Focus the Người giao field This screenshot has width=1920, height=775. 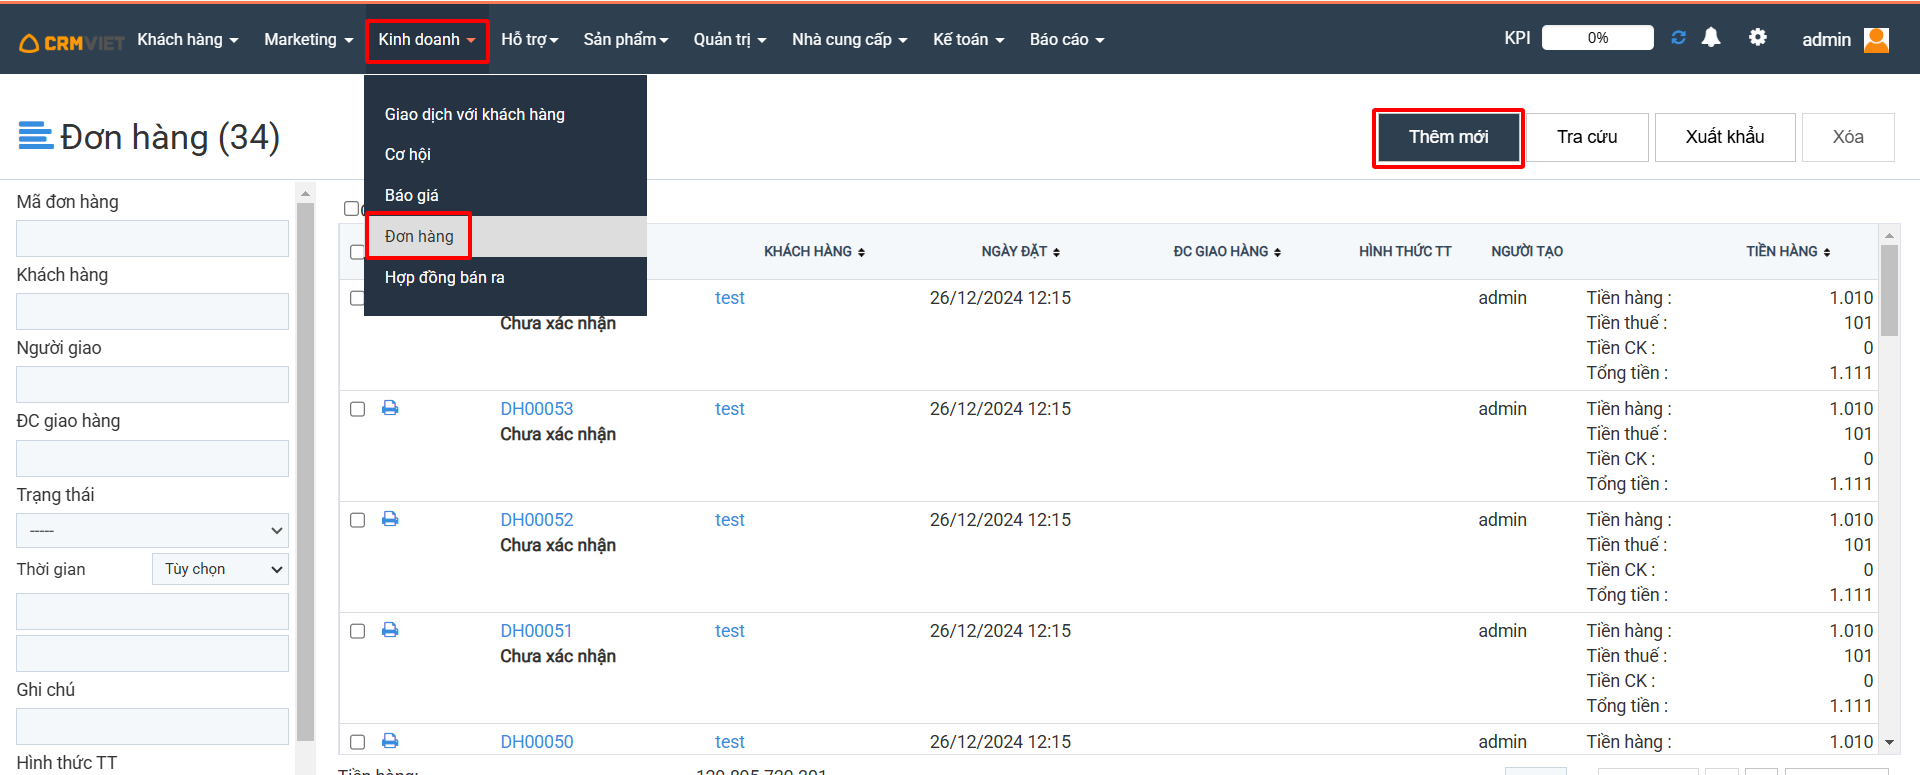click(152, 385)
